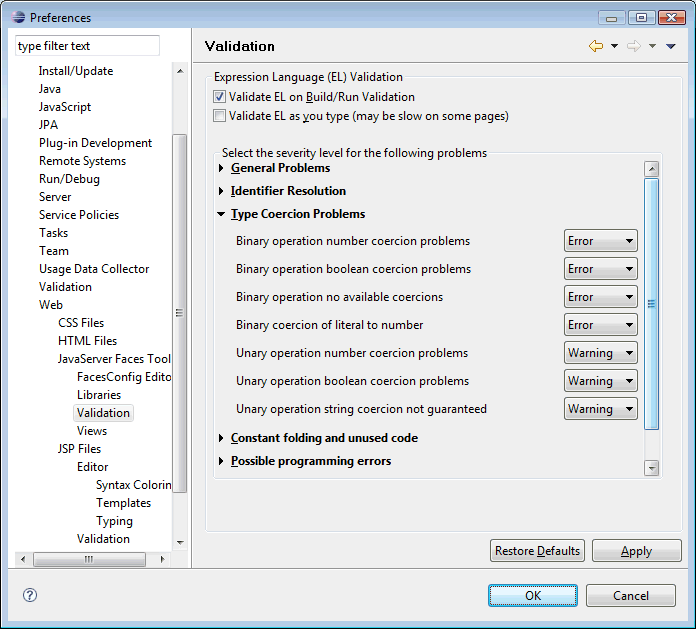Select Libraries tree item

click(99, 395)
